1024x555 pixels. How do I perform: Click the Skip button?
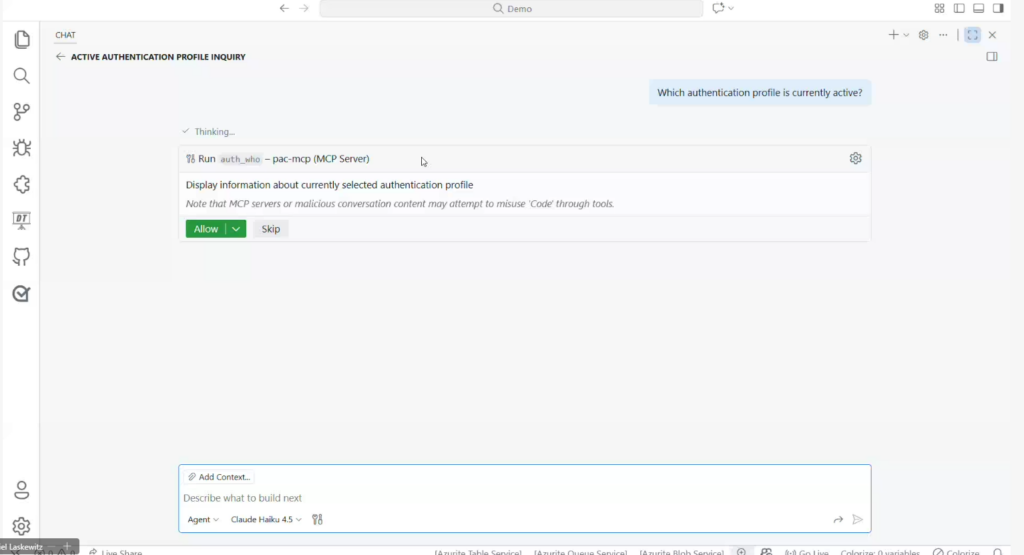point(270,229)
